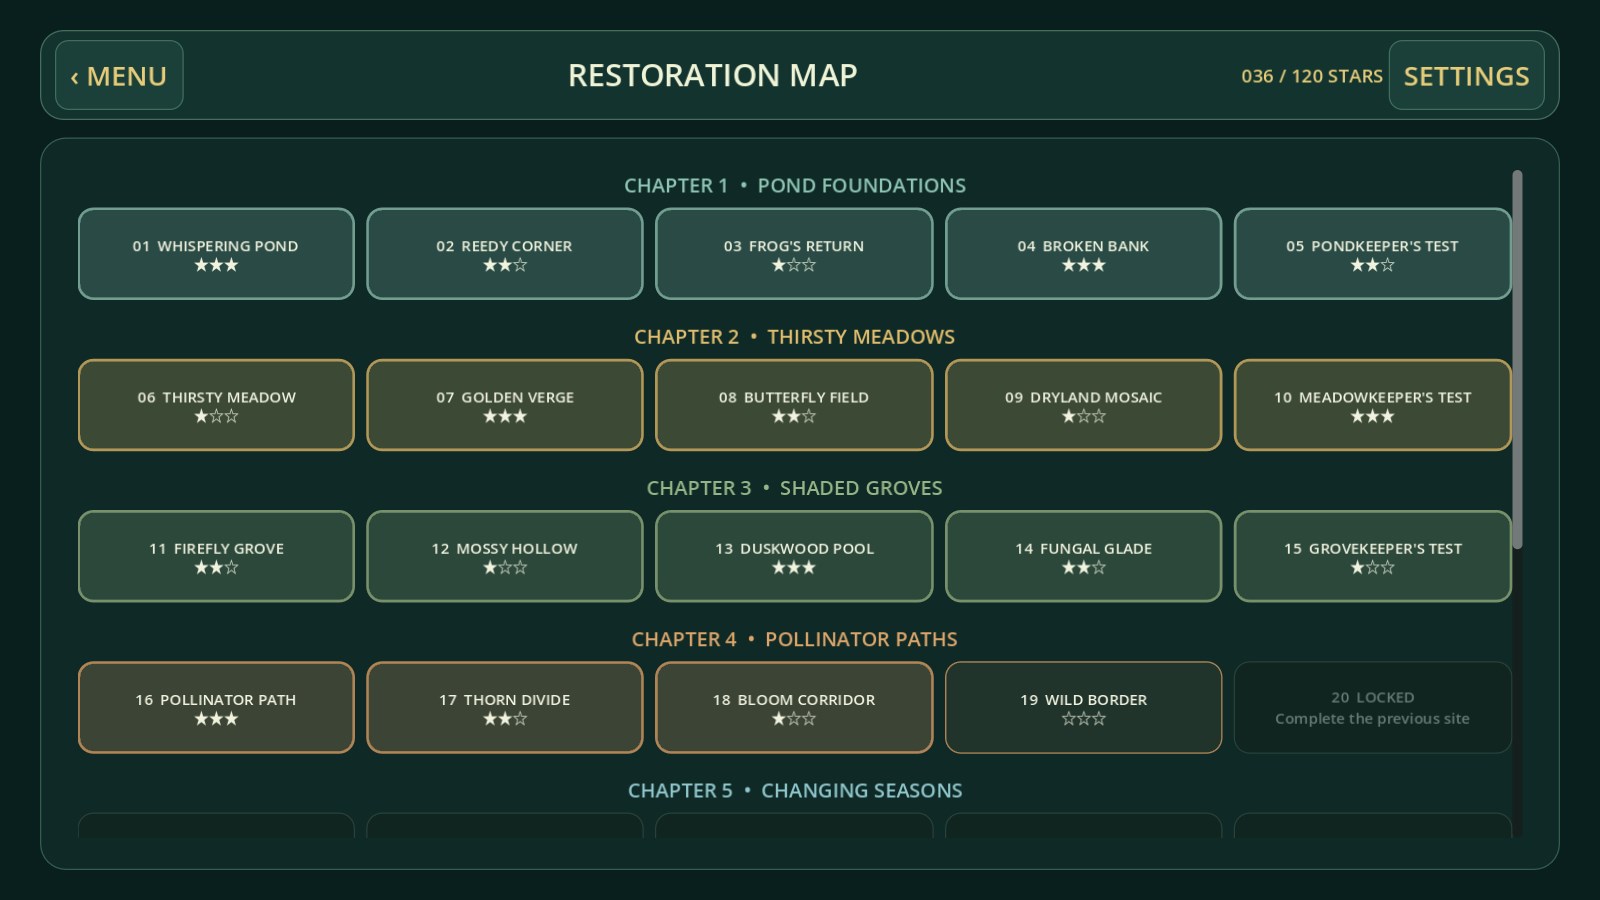Image resolution: width=1600 pixels, height=900 pixels.
Task: Click the locked level 20 card
Action: point(1372,707)
